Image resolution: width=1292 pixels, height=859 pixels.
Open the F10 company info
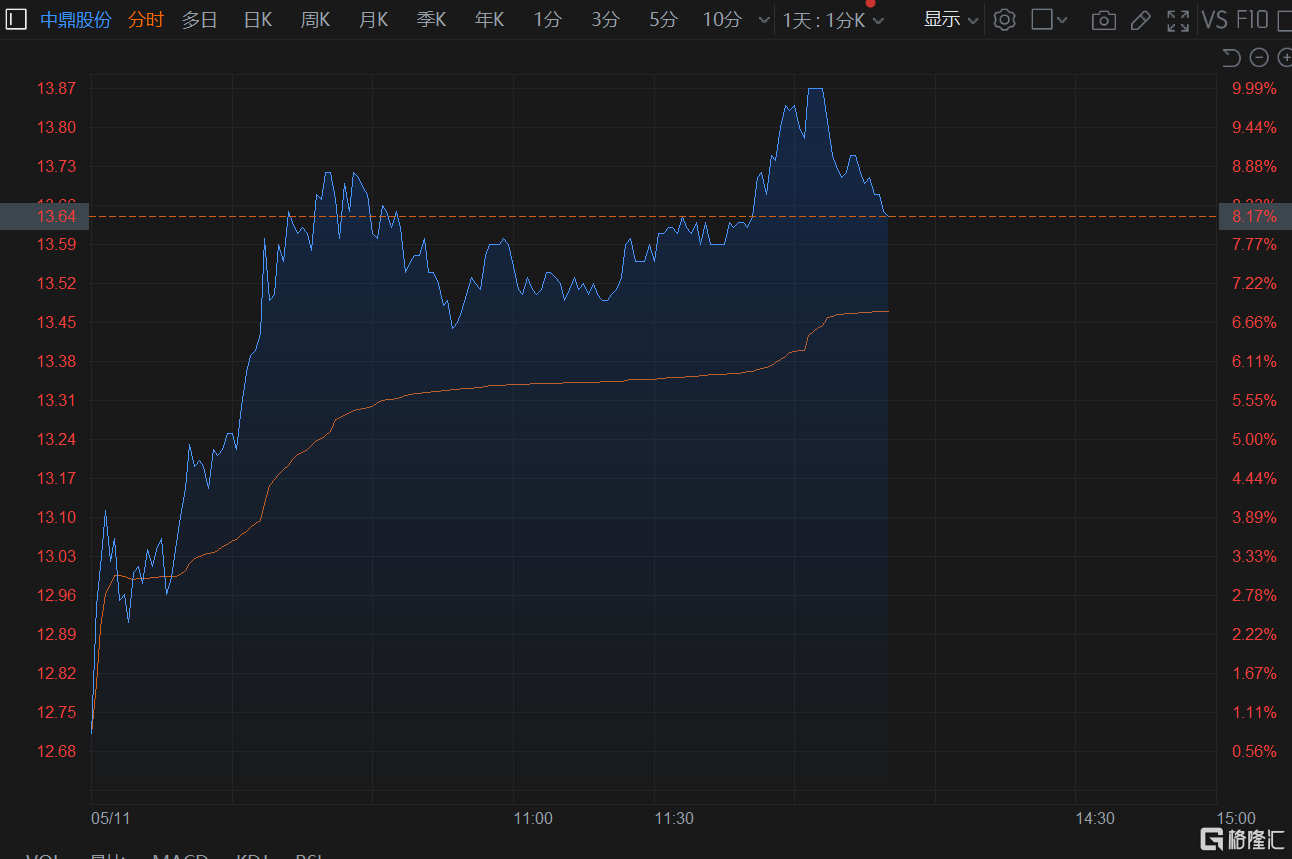click(x=1252, y=20)
